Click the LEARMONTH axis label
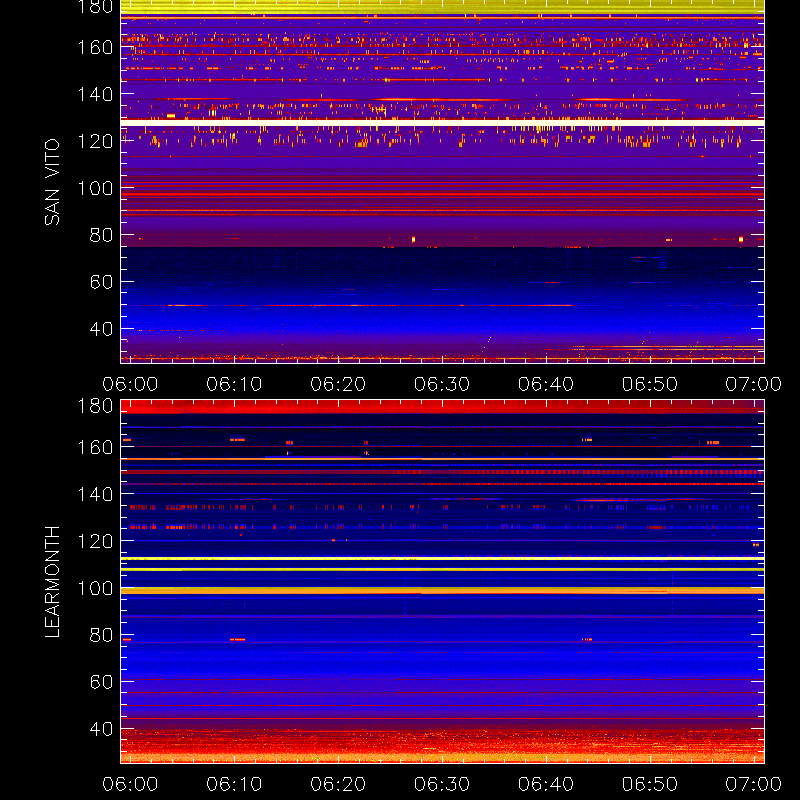The height and width of the screenshot is (800, 800). (x=52, y=582)
